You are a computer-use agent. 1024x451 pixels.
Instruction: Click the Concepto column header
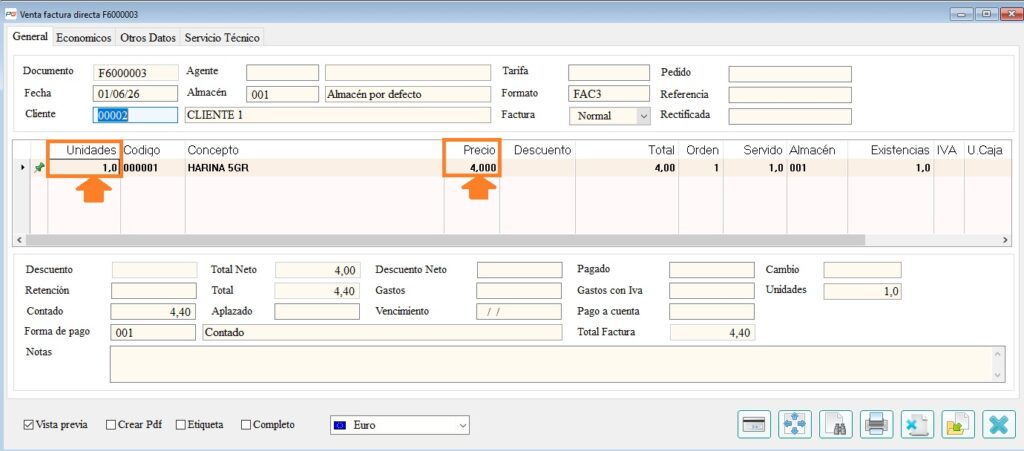click(315, 150)
